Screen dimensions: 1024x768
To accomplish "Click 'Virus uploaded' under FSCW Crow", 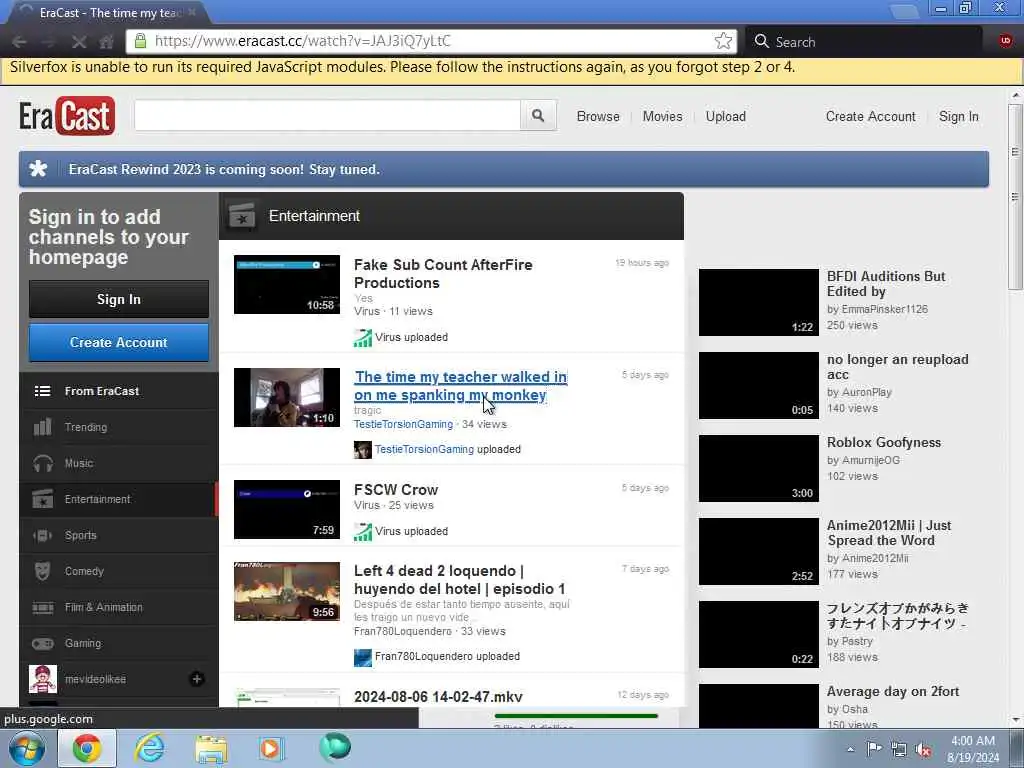I will (411, 531).
